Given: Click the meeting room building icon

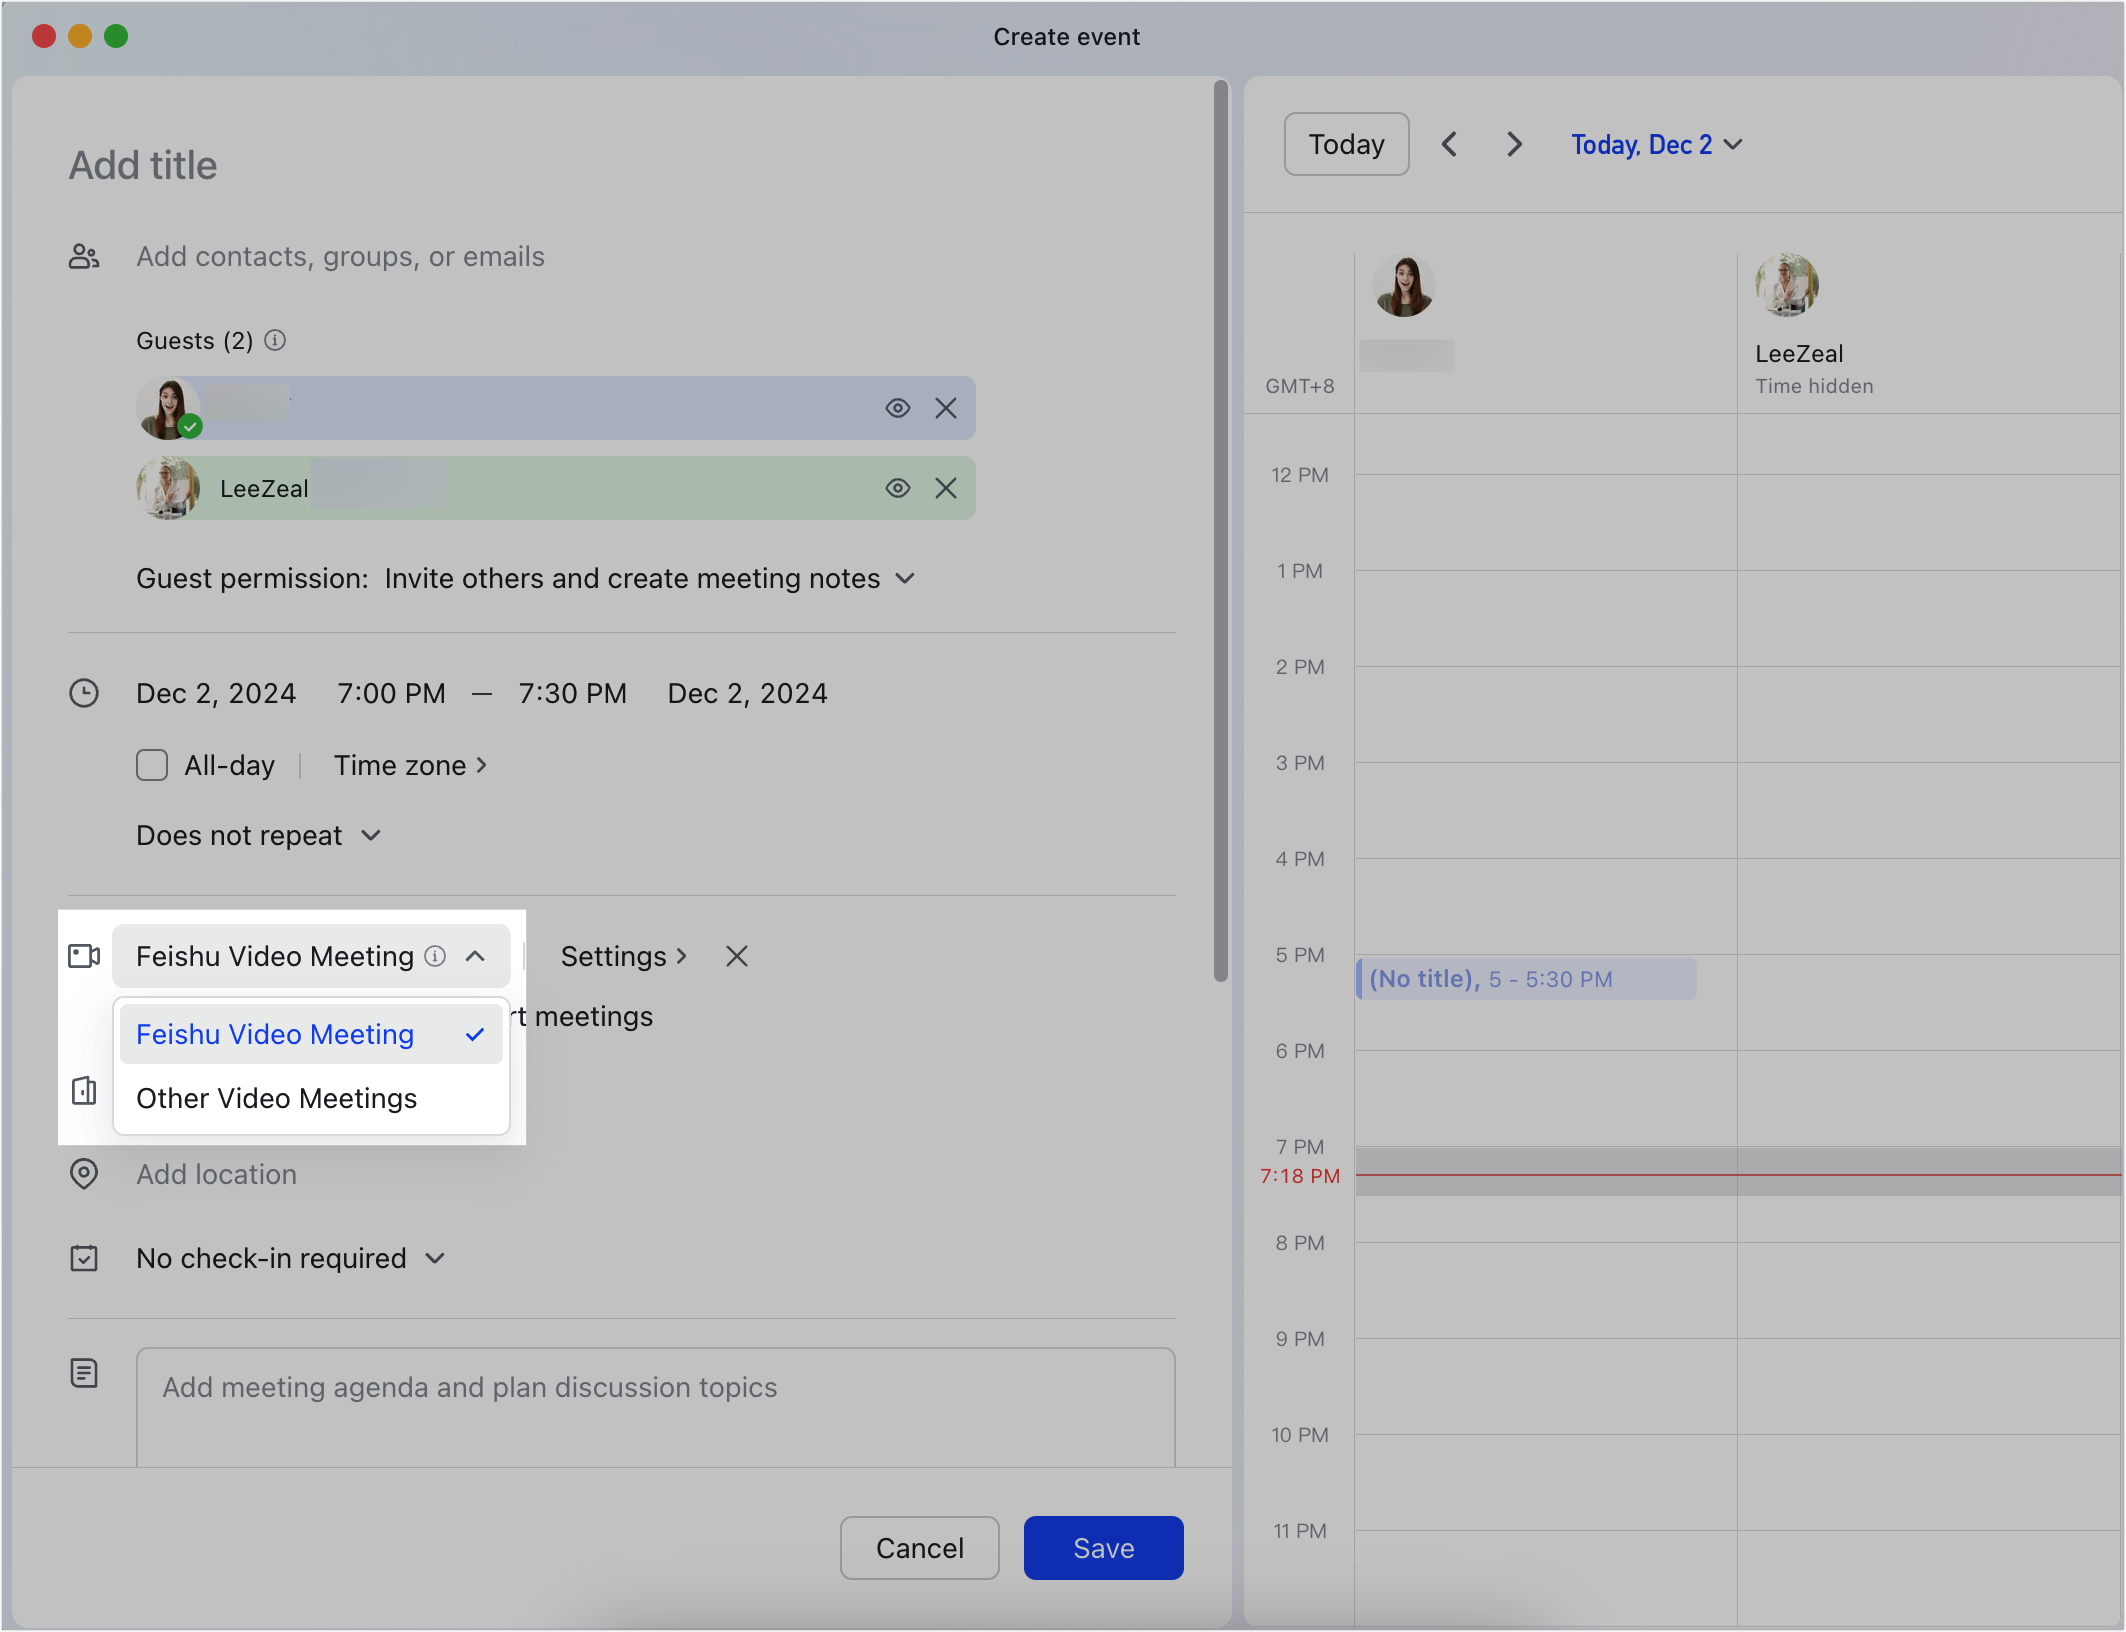Looking at the screenshot, I should click(x=84, y=1091).
